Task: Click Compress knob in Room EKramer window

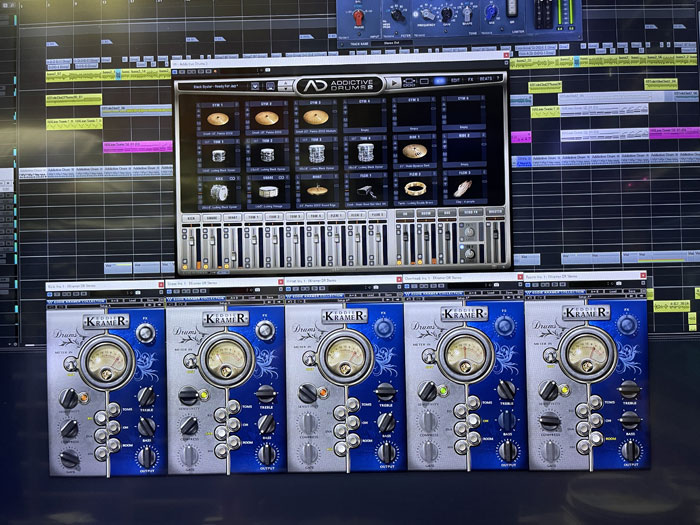Action: 550,421
